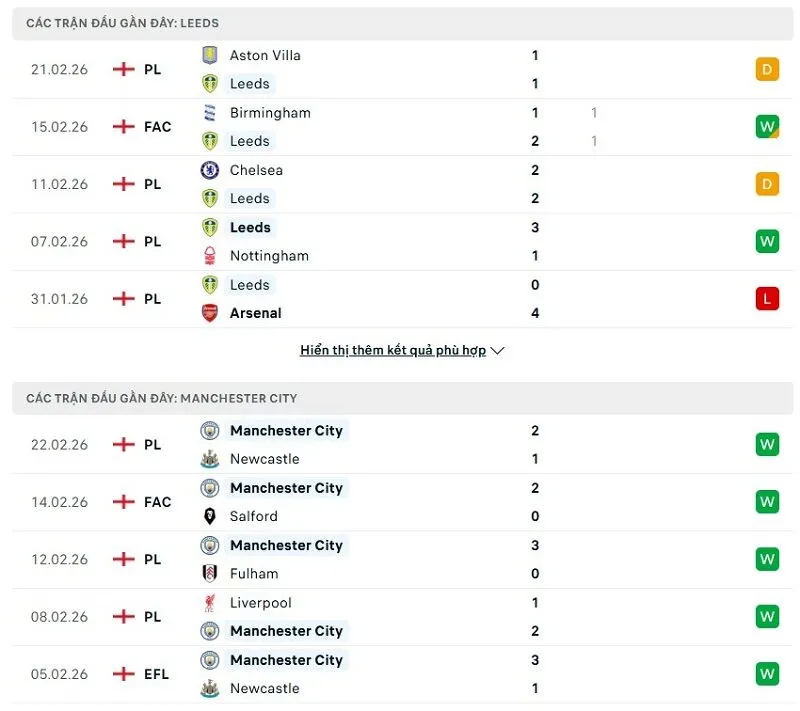Toggle the red L badge on the Arsenal match
Image resolution: width=800 pixels, height=711 pixels.
tap(767, 298)
